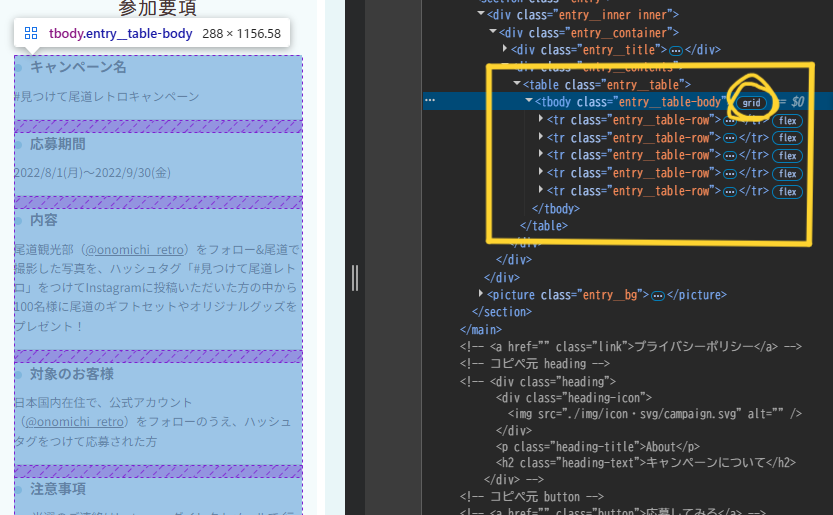Viewport: 833px width, 515px height.
Task: Expand the second entry__table-row node
Action: (x=541, y=138)
